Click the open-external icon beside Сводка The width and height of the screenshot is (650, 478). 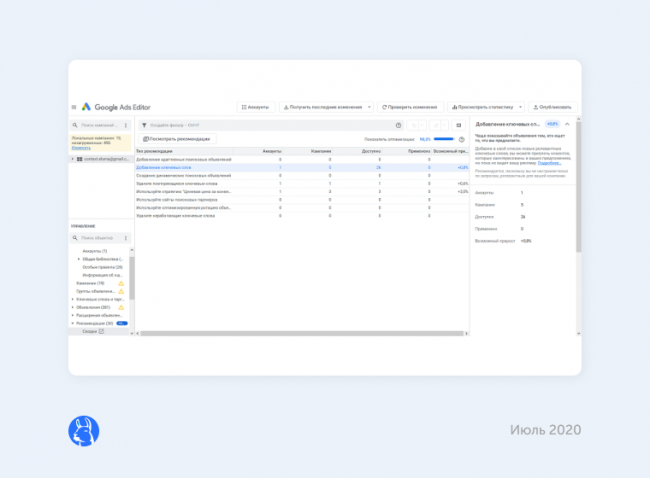tap(101, 331)
